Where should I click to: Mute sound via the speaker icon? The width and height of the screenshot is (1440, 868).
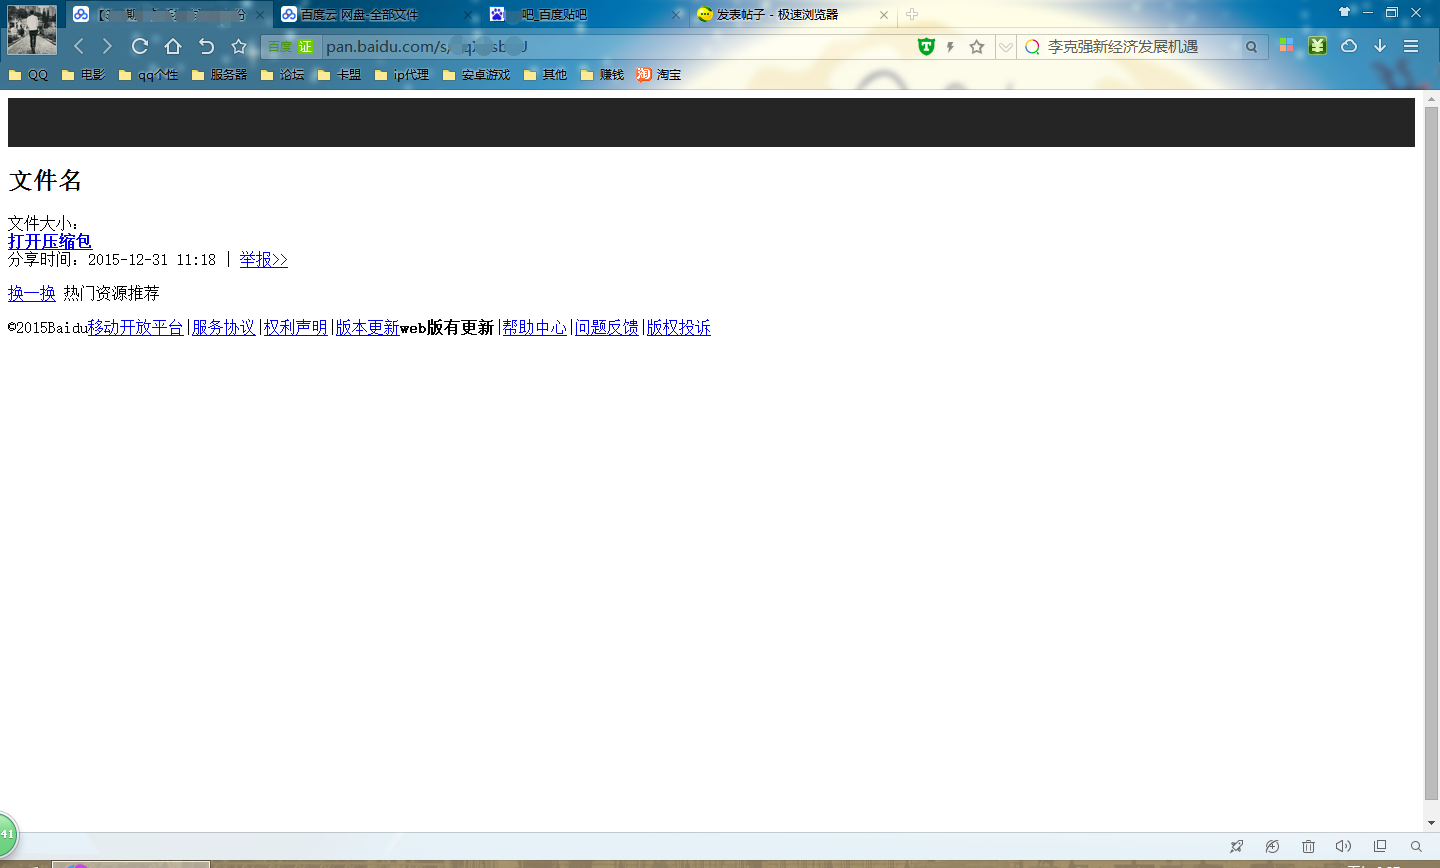coord(1343,847)
